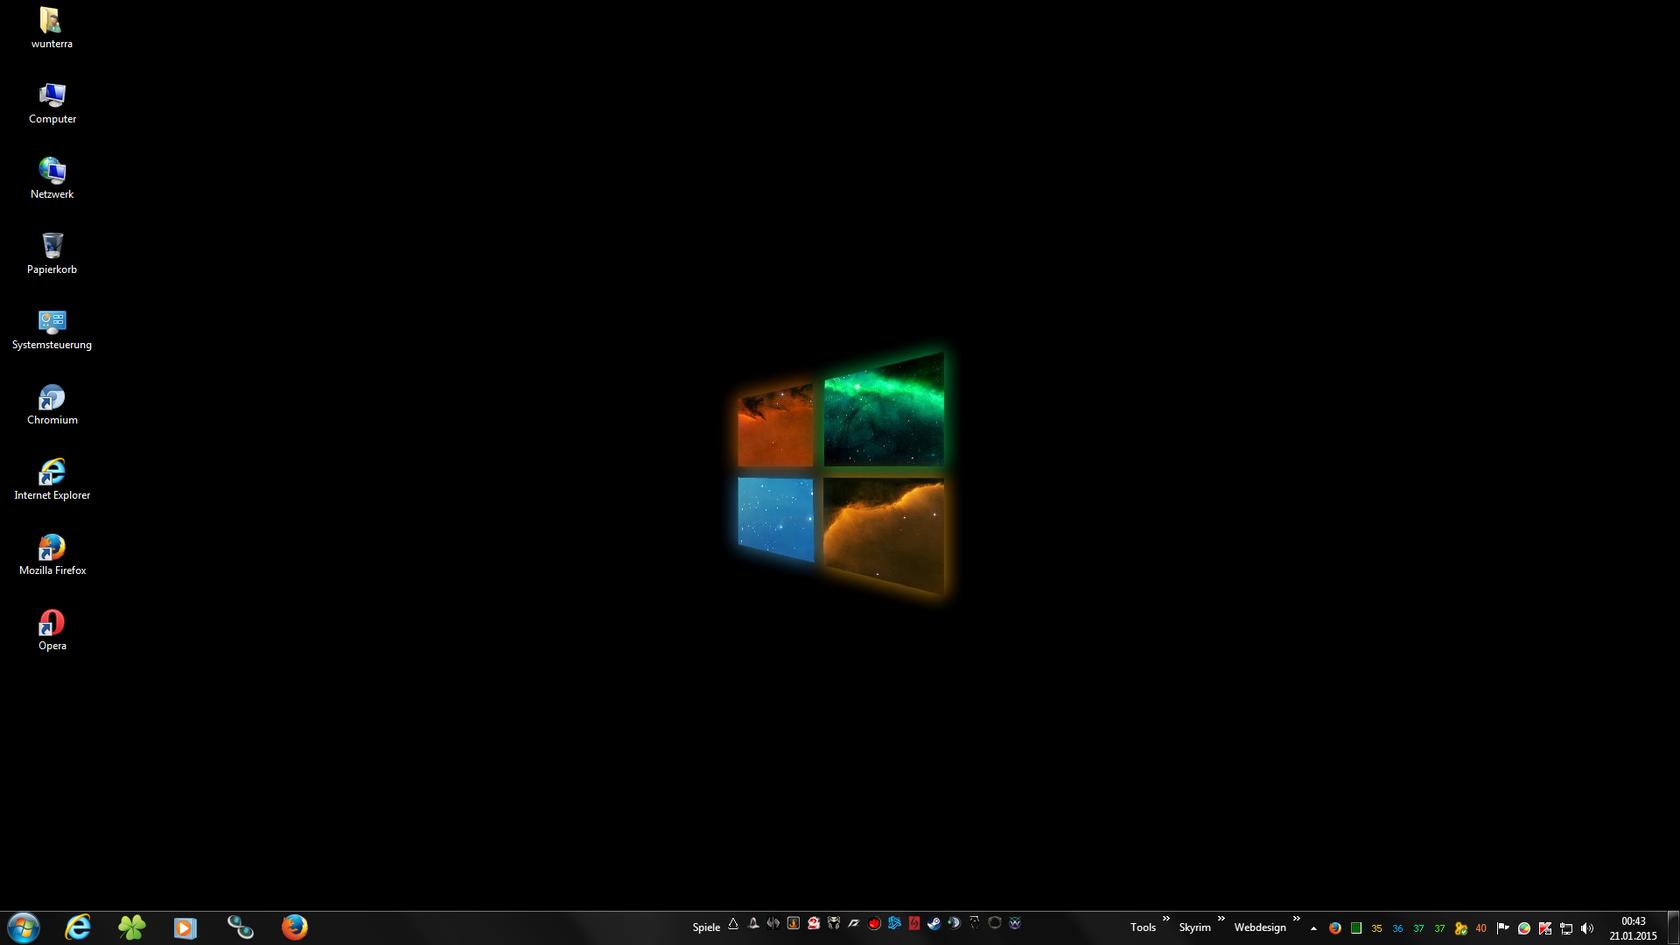
Task: Expand the Tools toolbar chevron
Action: tap(1166, 919)
